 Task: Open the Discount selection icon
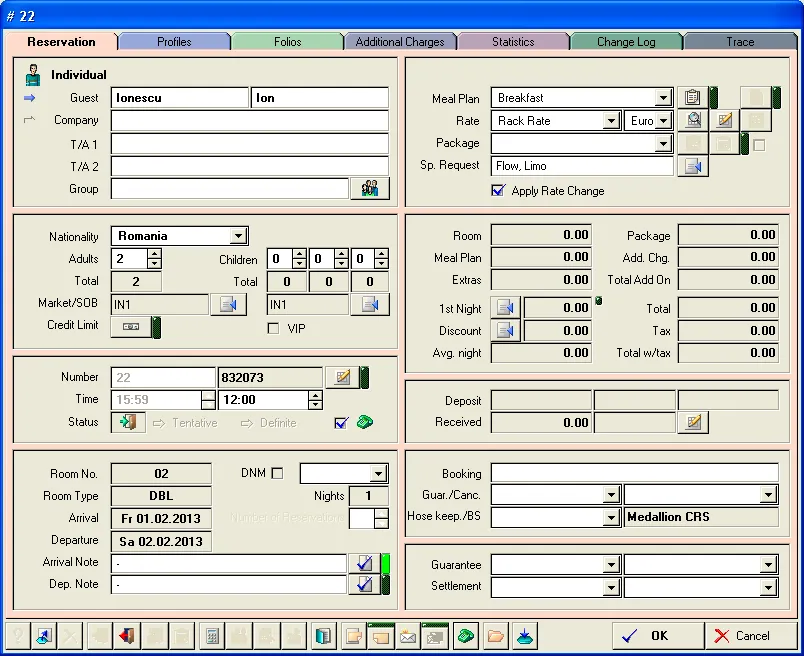click(x=506, y=330)
